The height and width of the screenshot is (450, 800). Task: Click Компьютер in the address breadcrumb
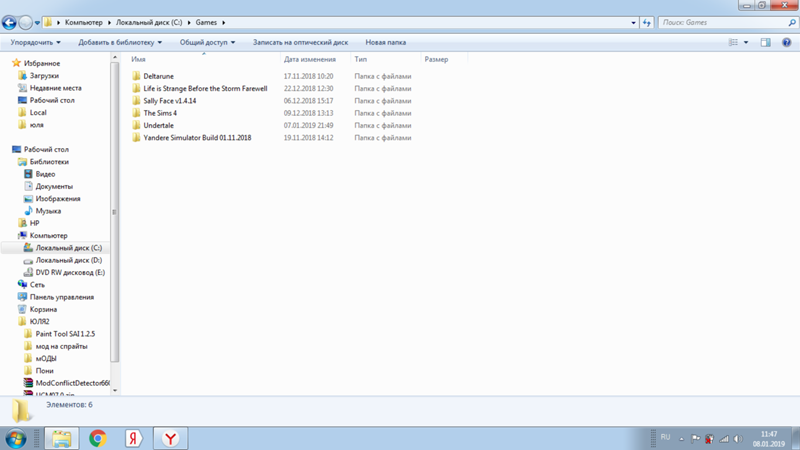pos(84,22)
